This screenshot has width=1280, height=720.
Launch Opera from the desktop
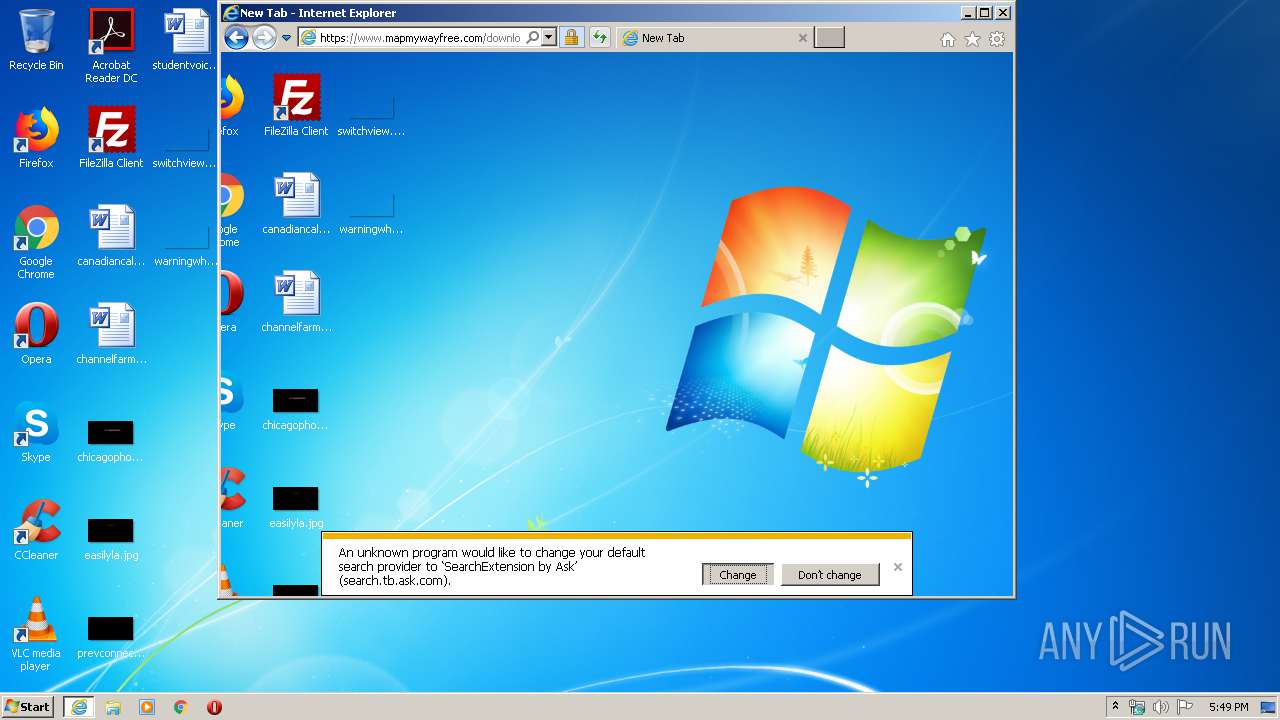(x=36, y=334)
